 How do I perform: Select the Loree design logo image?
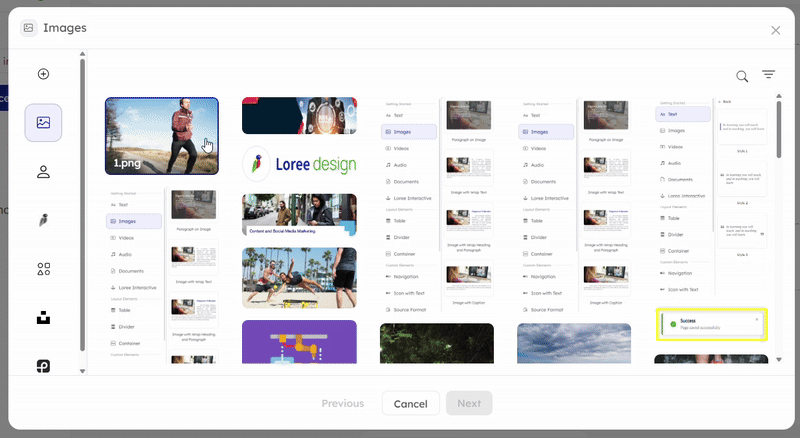pos(299,164)
